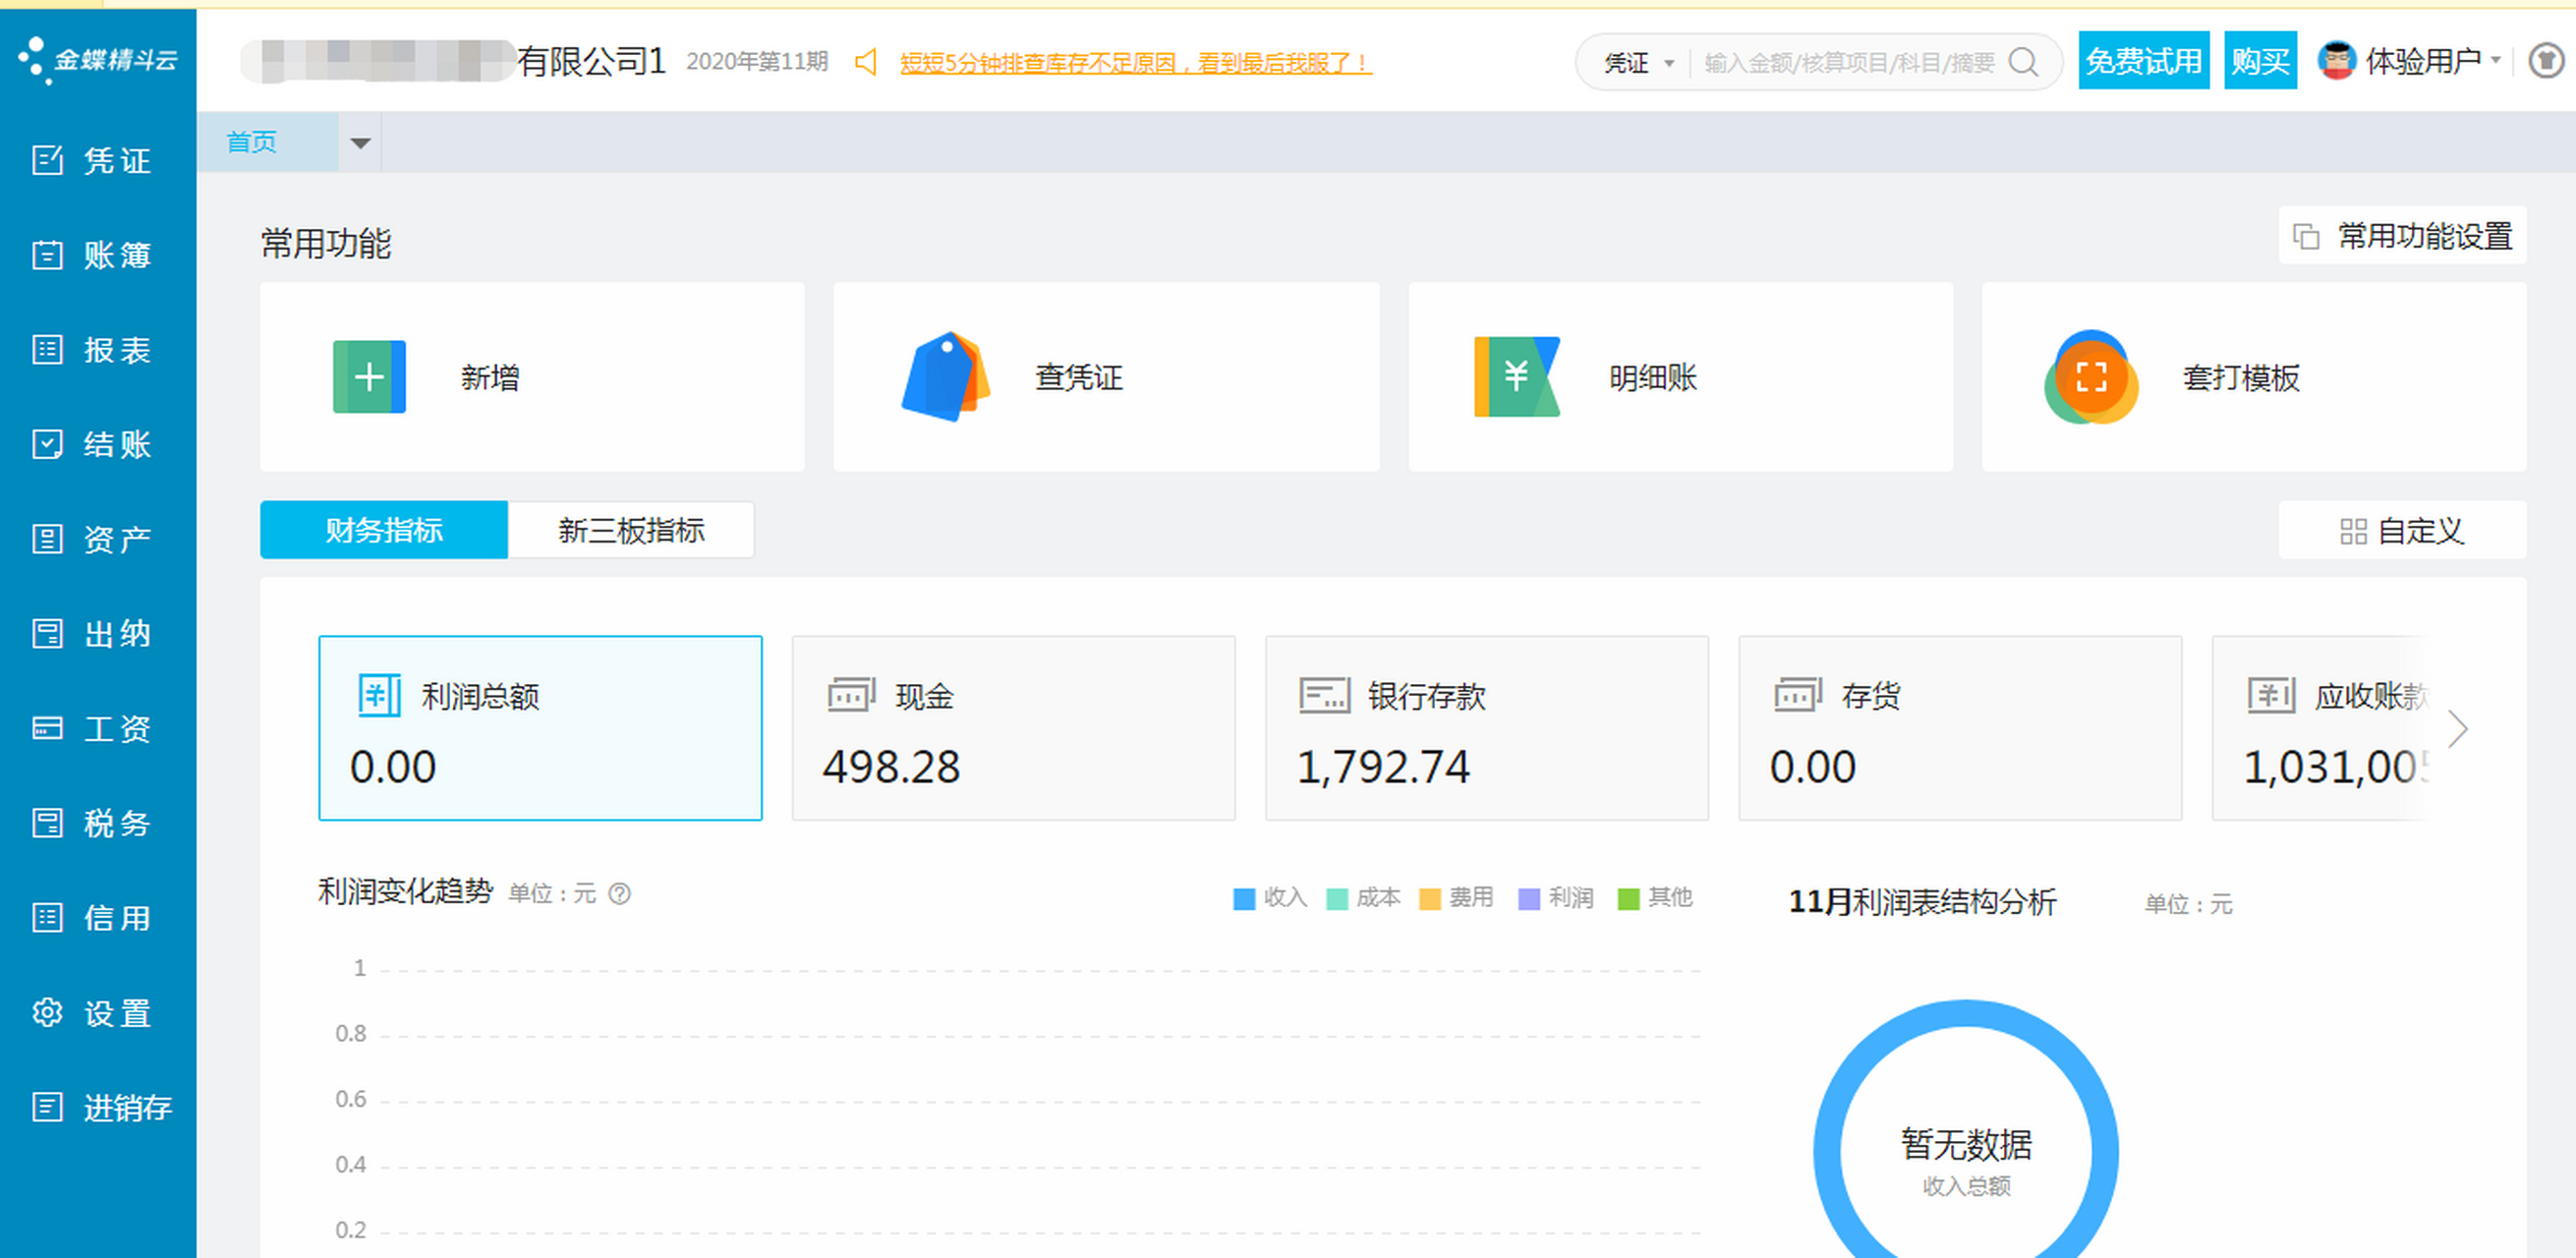The width and height of the screenshot is (2576, 1258).
Task: Click the 金蝶精斗云 logo
Action: tap(98, 60)
